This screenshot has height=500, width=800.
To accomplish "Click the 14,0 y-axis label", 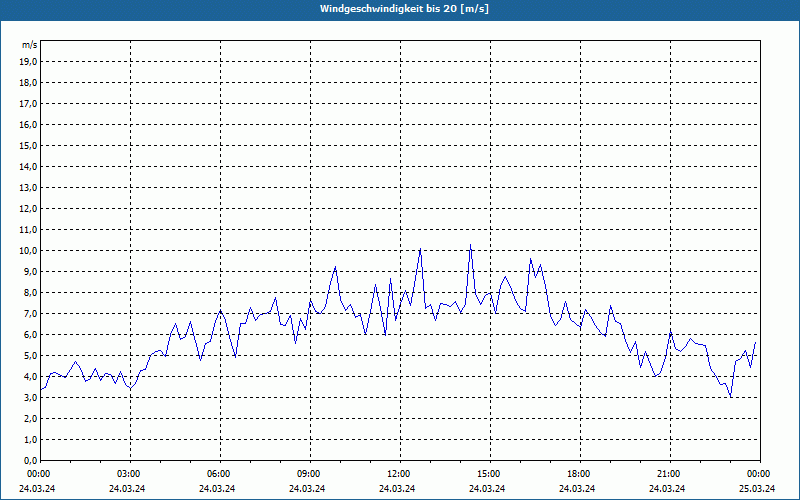I will 29,166.
